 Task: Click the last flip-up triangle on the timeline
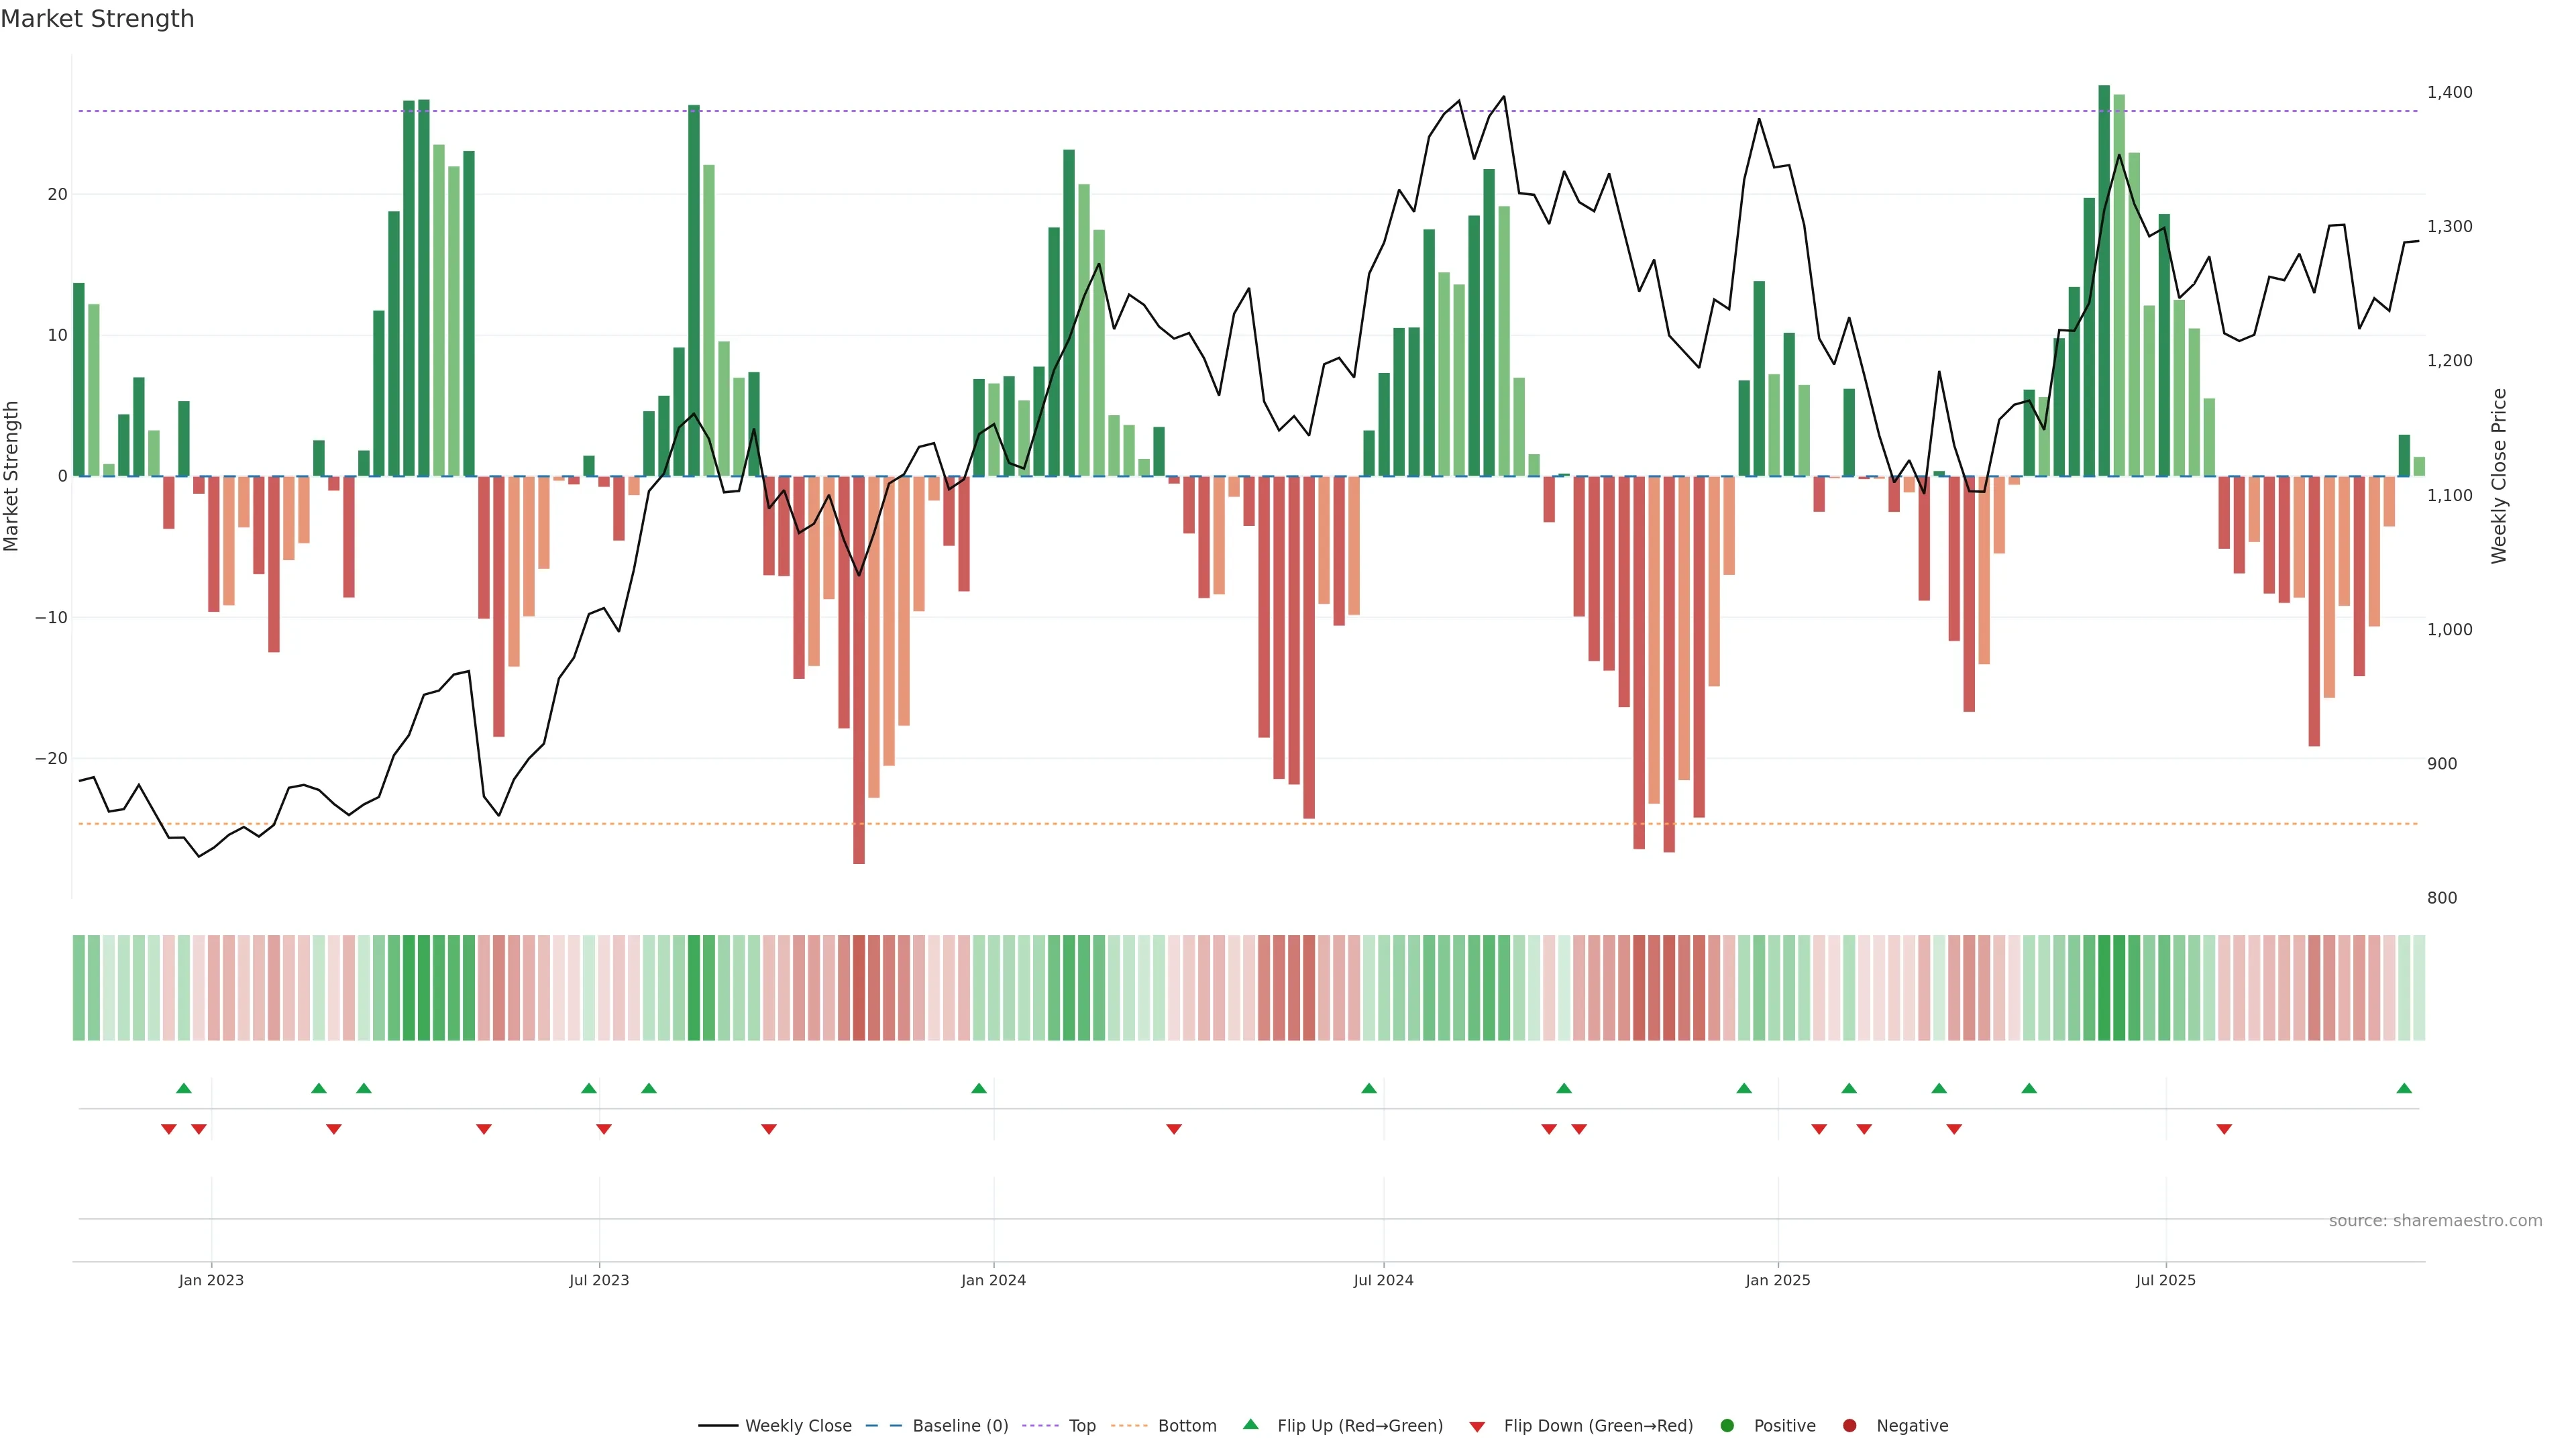[2404, 1088]
